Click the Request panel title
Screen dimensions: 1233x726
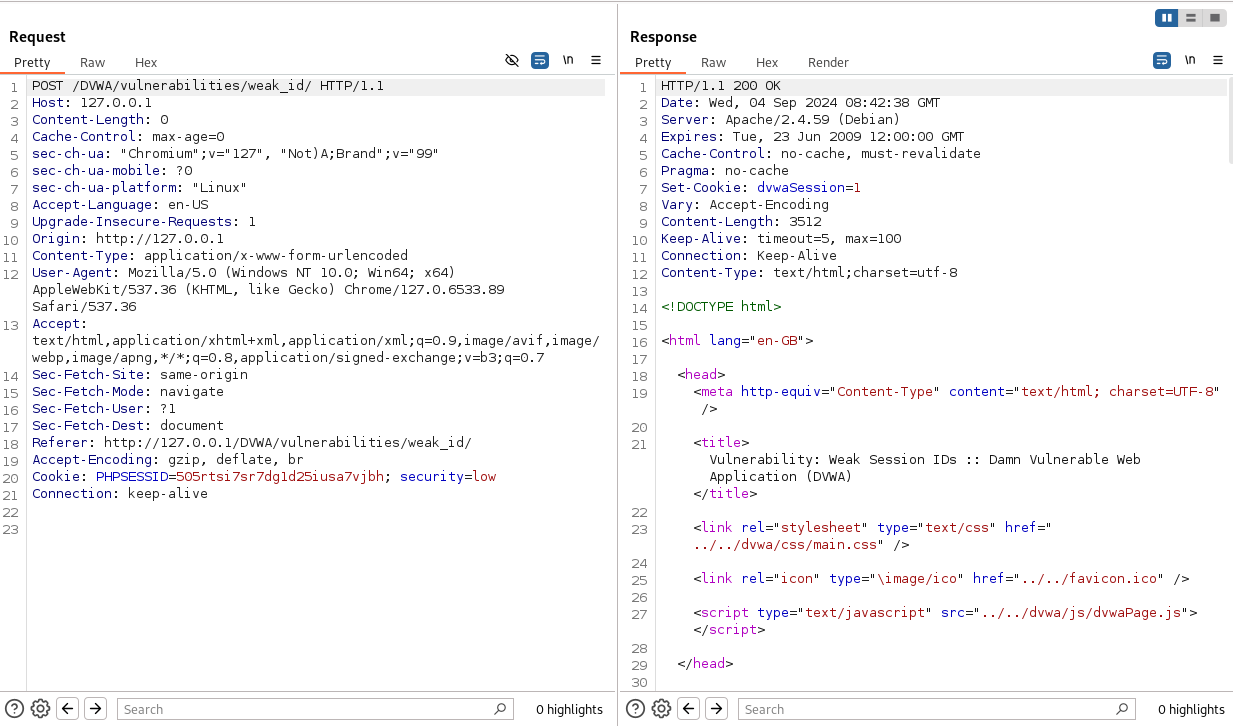[x=37, y=37]
